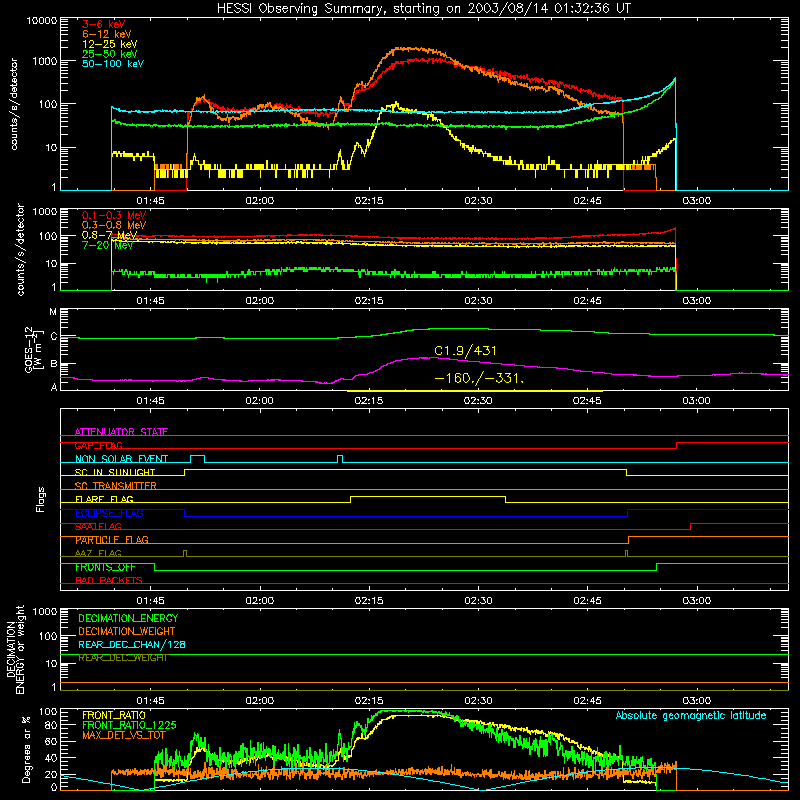800x800 pixels.
Task: Click the GOES-12 axis label
Action: pos(33,349)
